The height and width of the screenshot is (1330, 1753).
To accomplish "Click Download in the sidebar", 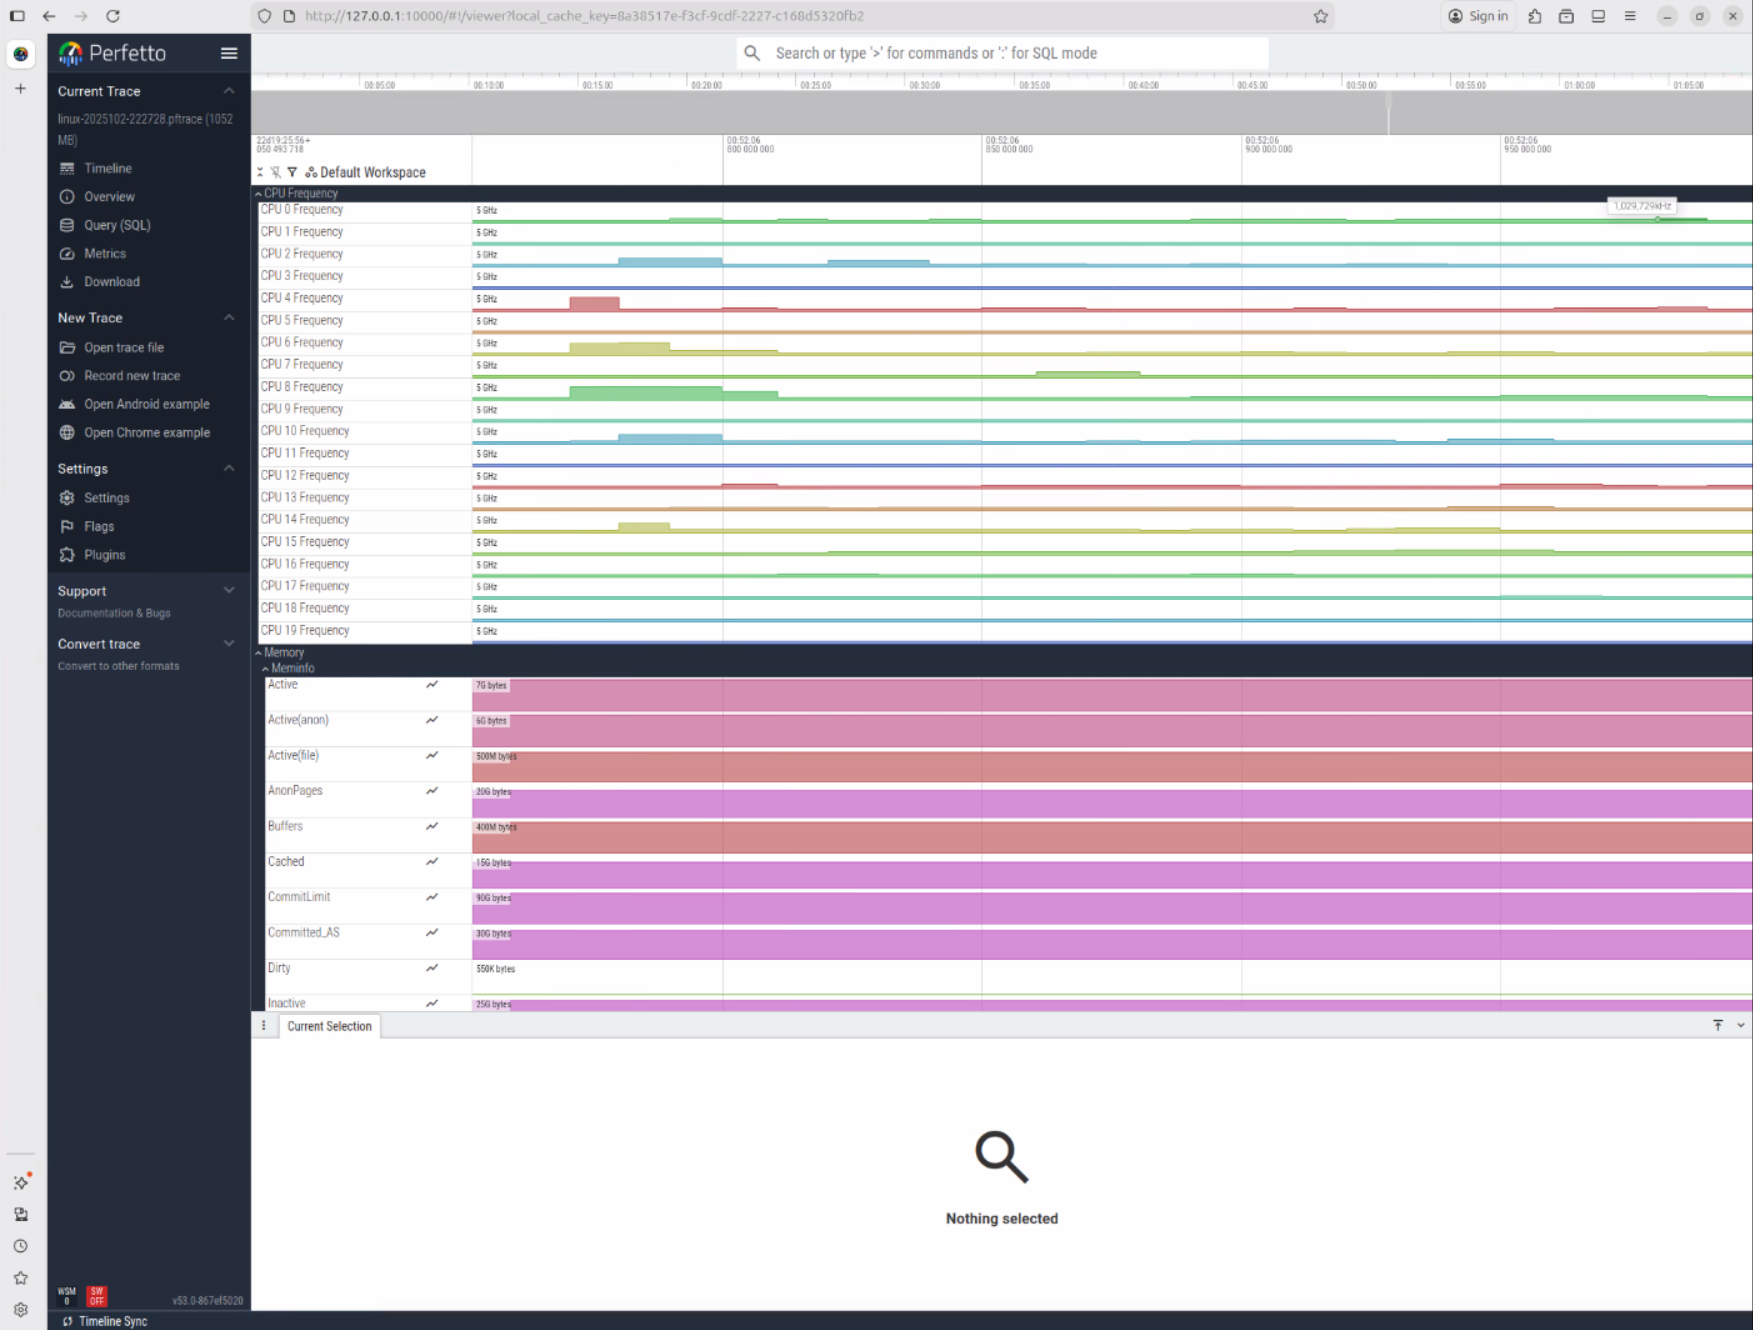I will pyautogui.click(x=111, y=282).
